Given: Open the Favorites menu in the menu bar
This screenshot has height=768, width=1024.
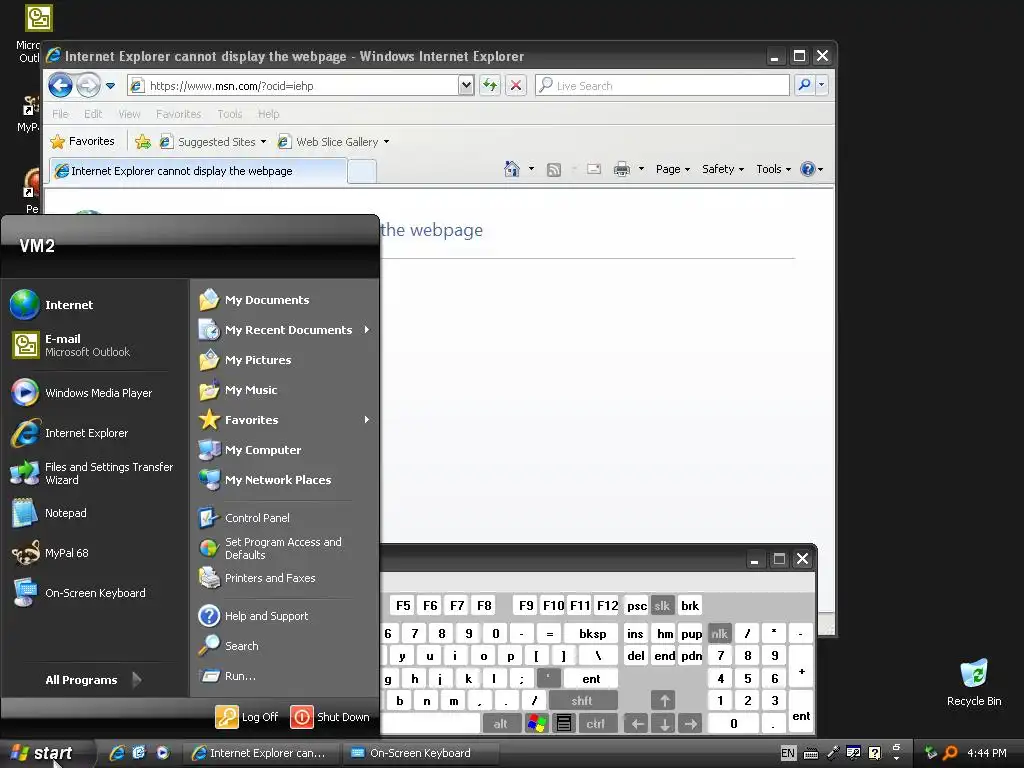Looking at the screenshot, I should click(x=178, y=114).
